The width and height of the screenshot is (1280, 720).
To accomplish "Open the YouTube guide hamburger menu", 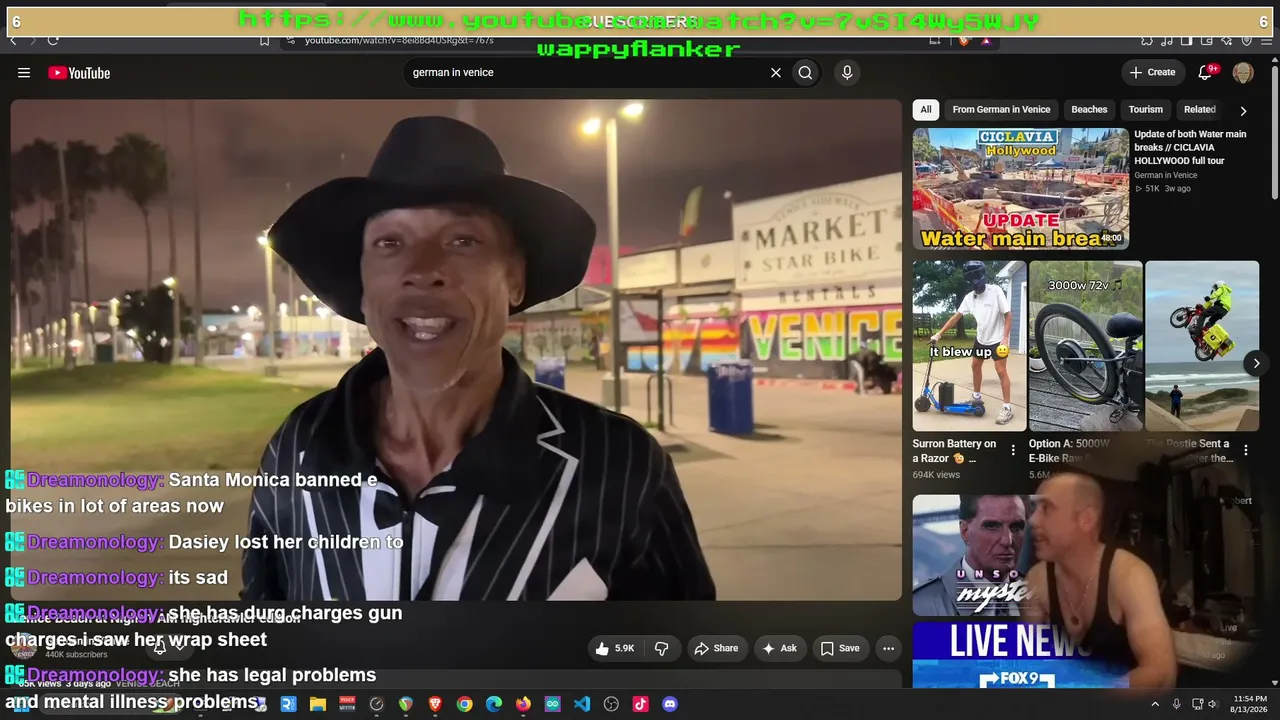I will (24, 73).
